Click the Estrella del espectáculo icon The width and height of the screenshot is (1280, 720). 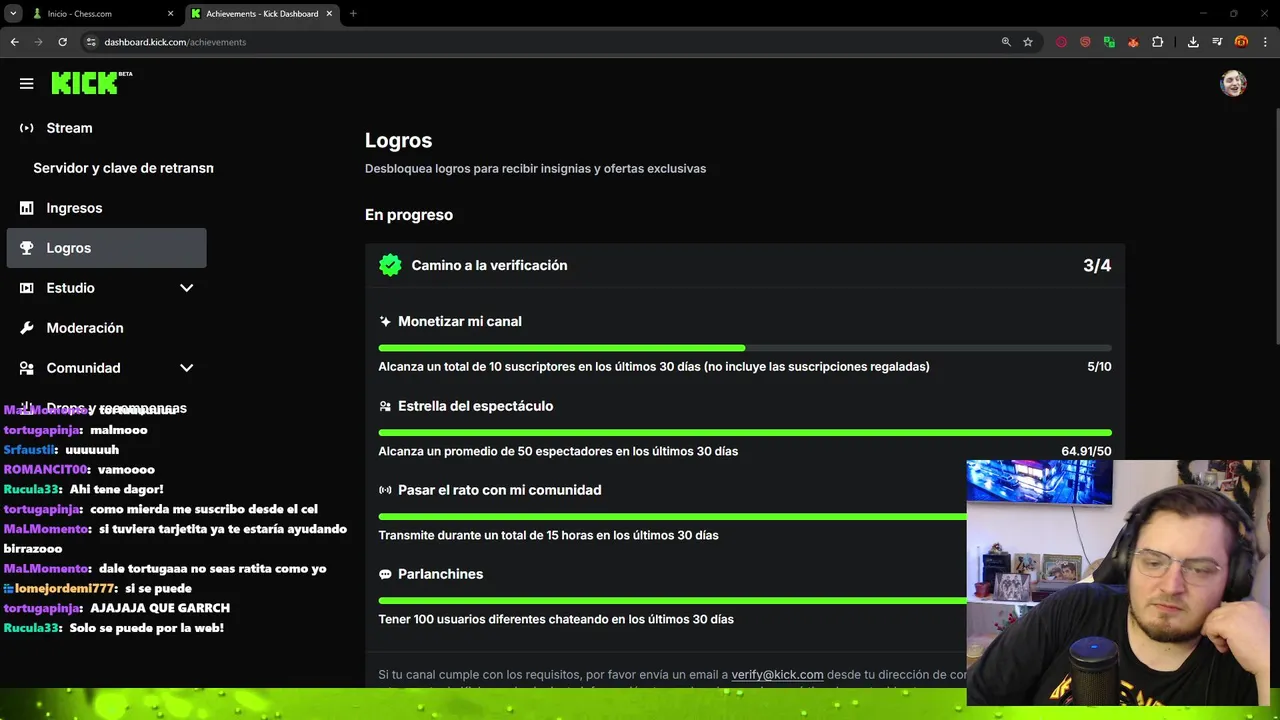(385, 406)
